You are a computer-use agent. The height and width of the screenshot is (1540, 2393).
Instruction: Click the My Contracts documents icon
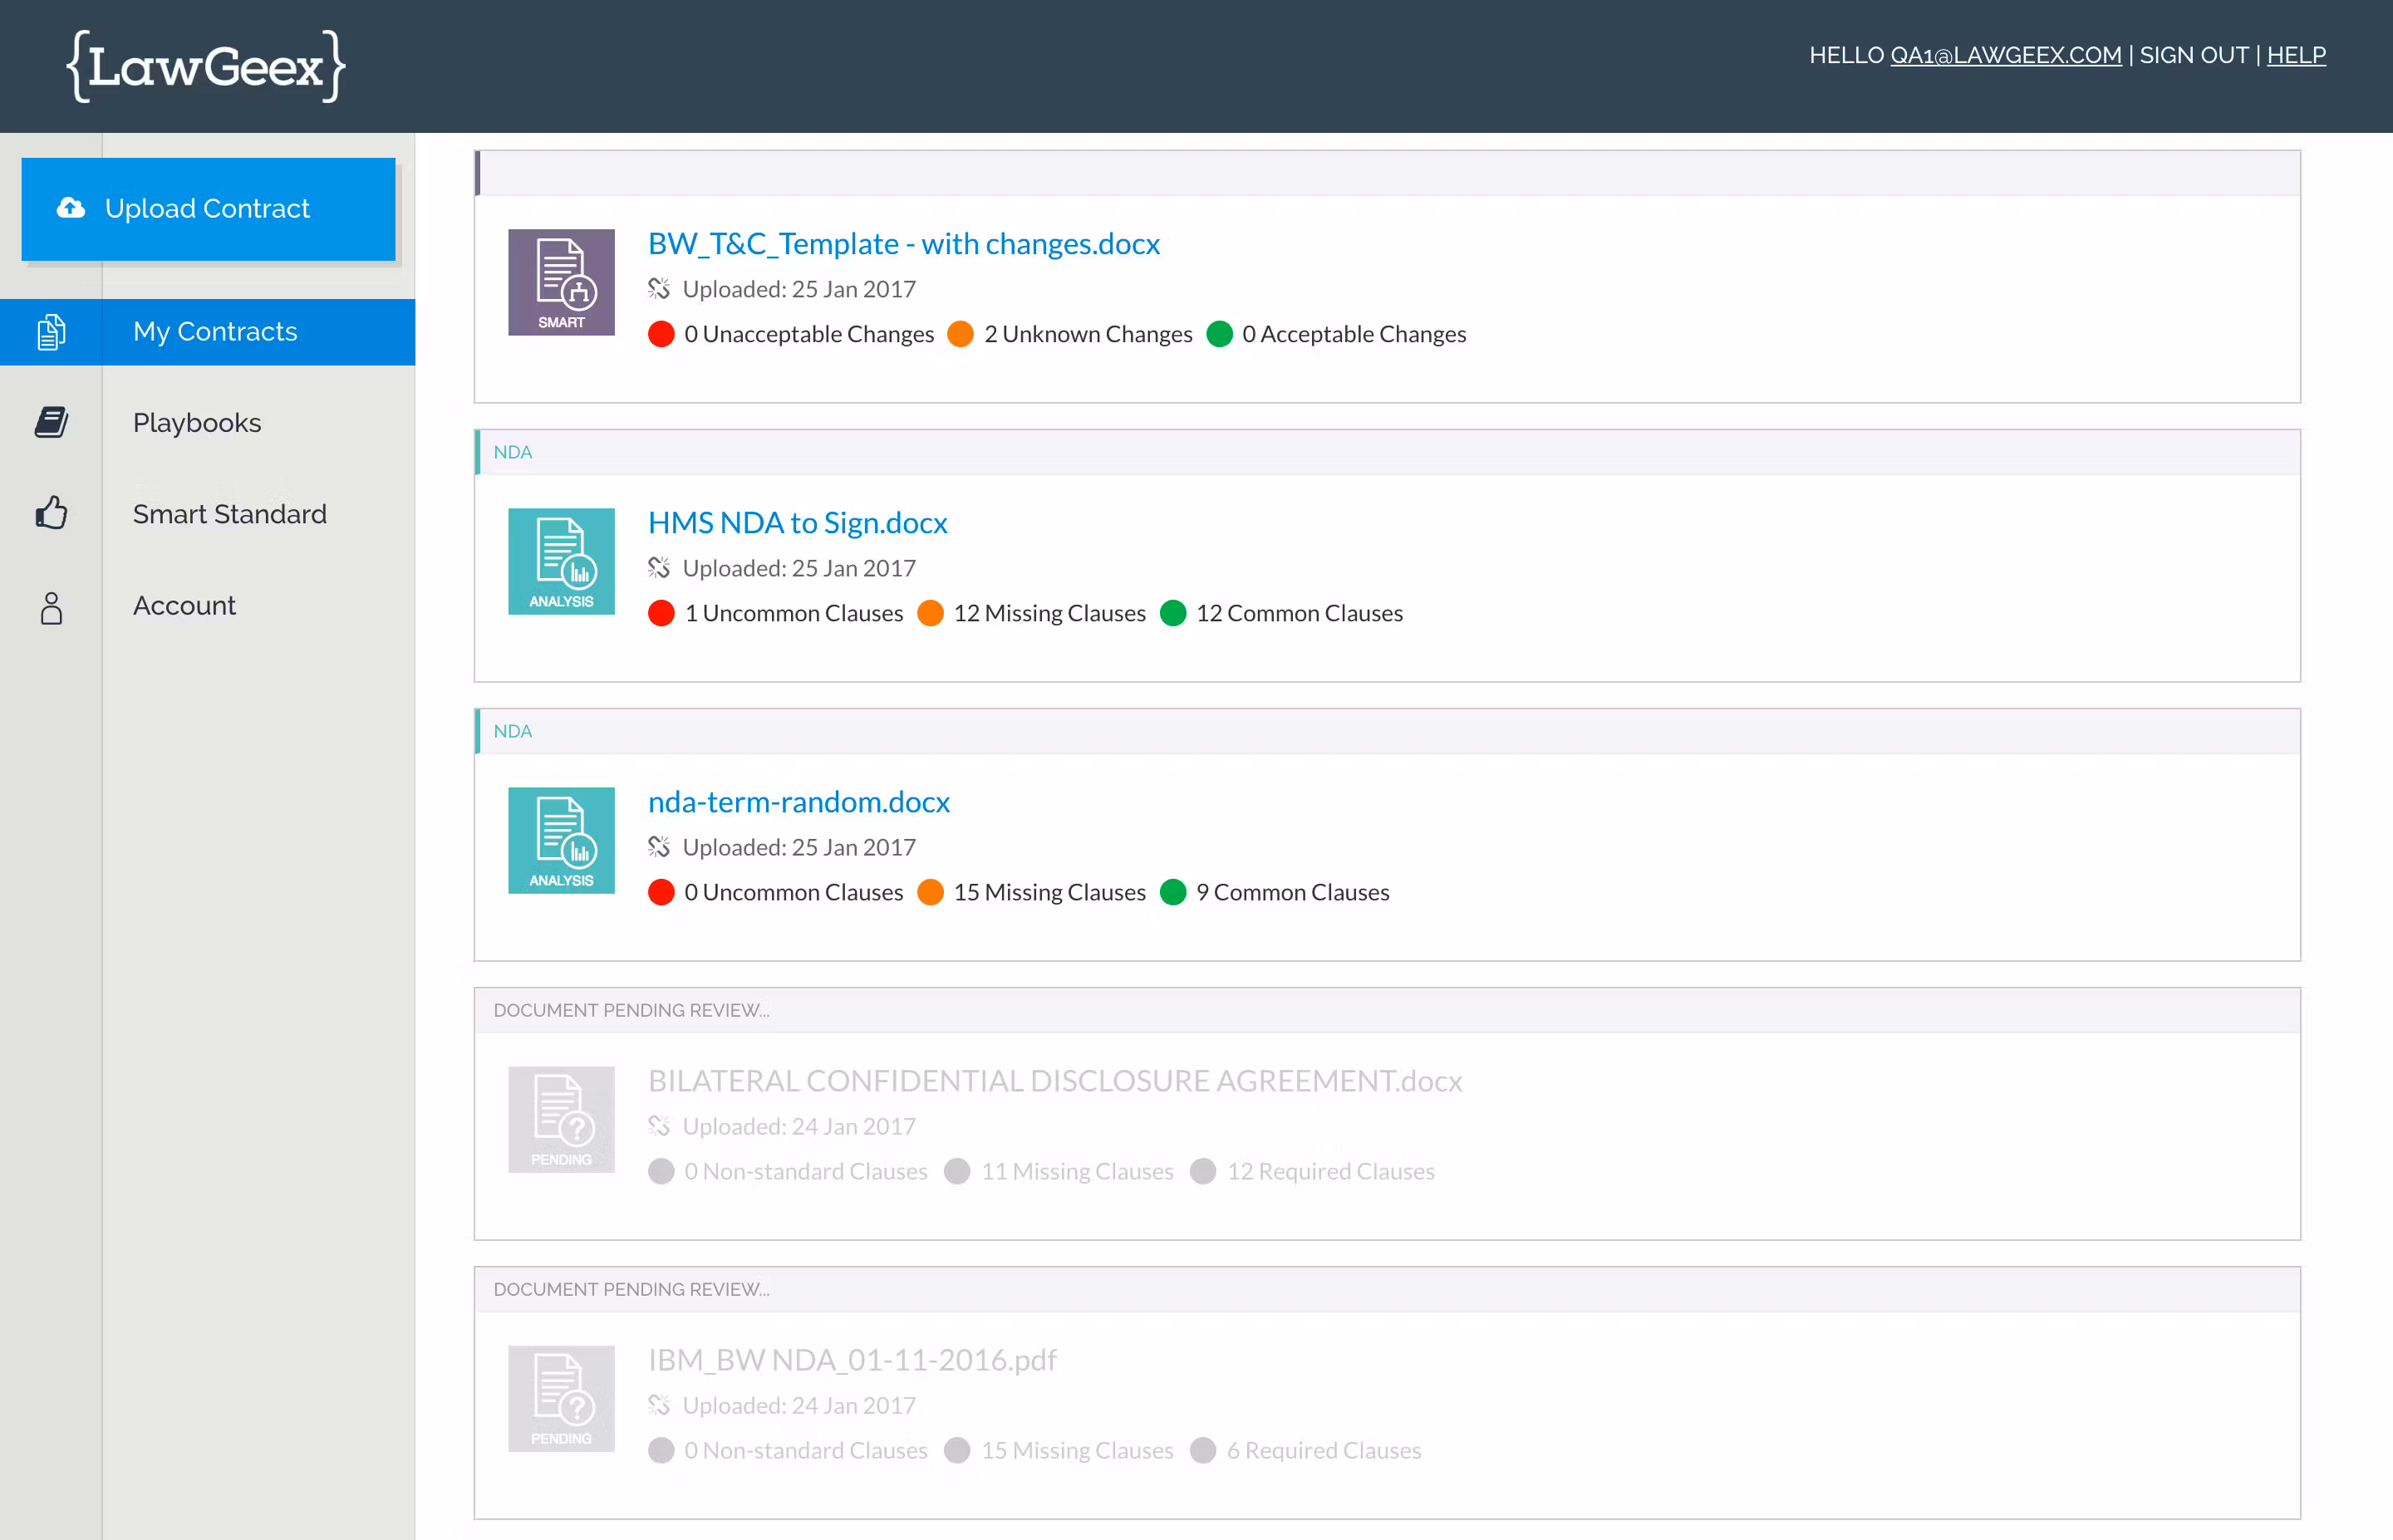point(51,332)
